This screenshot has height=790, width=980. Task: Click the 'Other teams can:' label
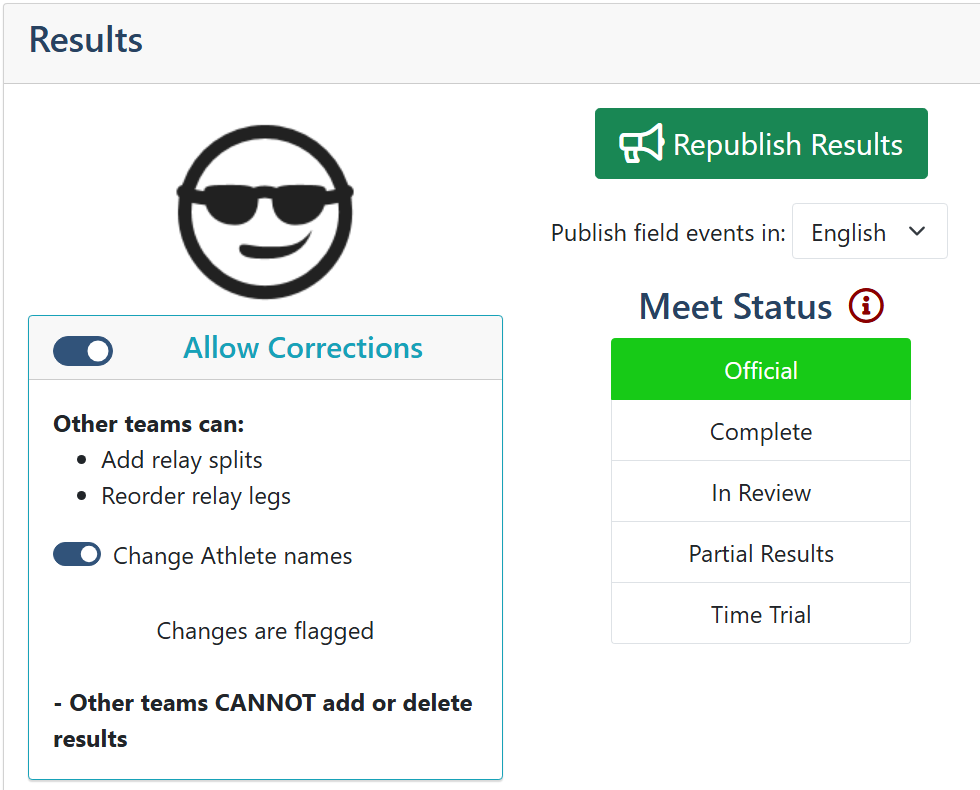coord(149,424)
